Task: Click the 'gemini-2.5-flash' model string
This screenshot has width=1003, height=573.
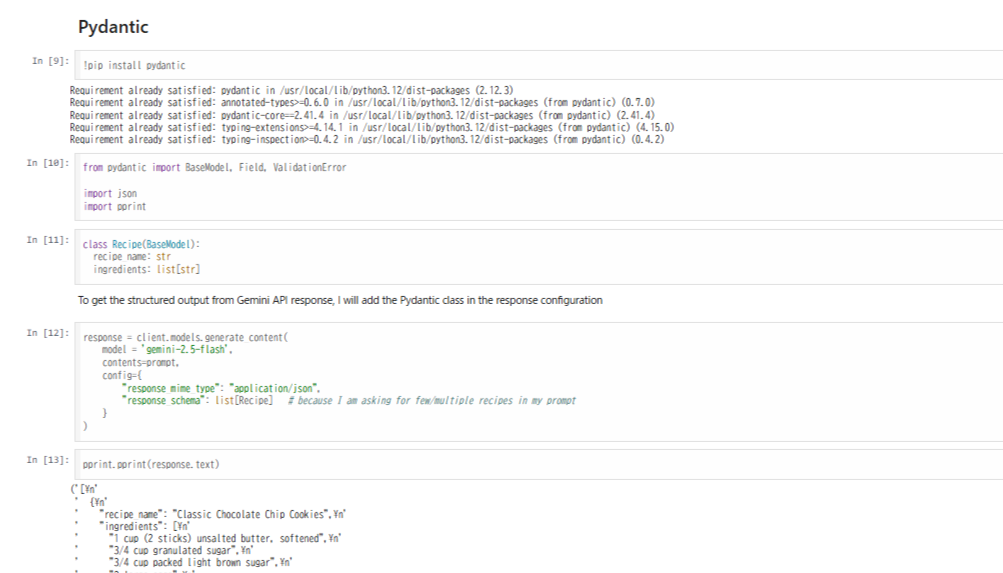Action: (186, 350)
